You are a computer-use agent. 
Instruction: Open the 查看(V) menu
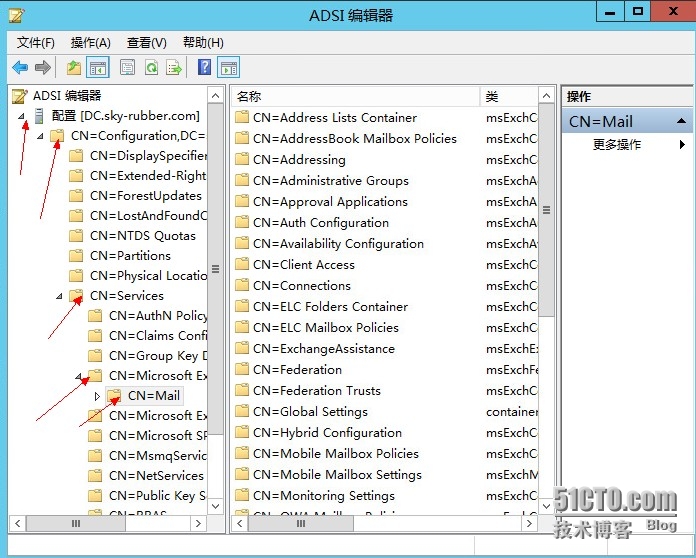pos(146,43)
